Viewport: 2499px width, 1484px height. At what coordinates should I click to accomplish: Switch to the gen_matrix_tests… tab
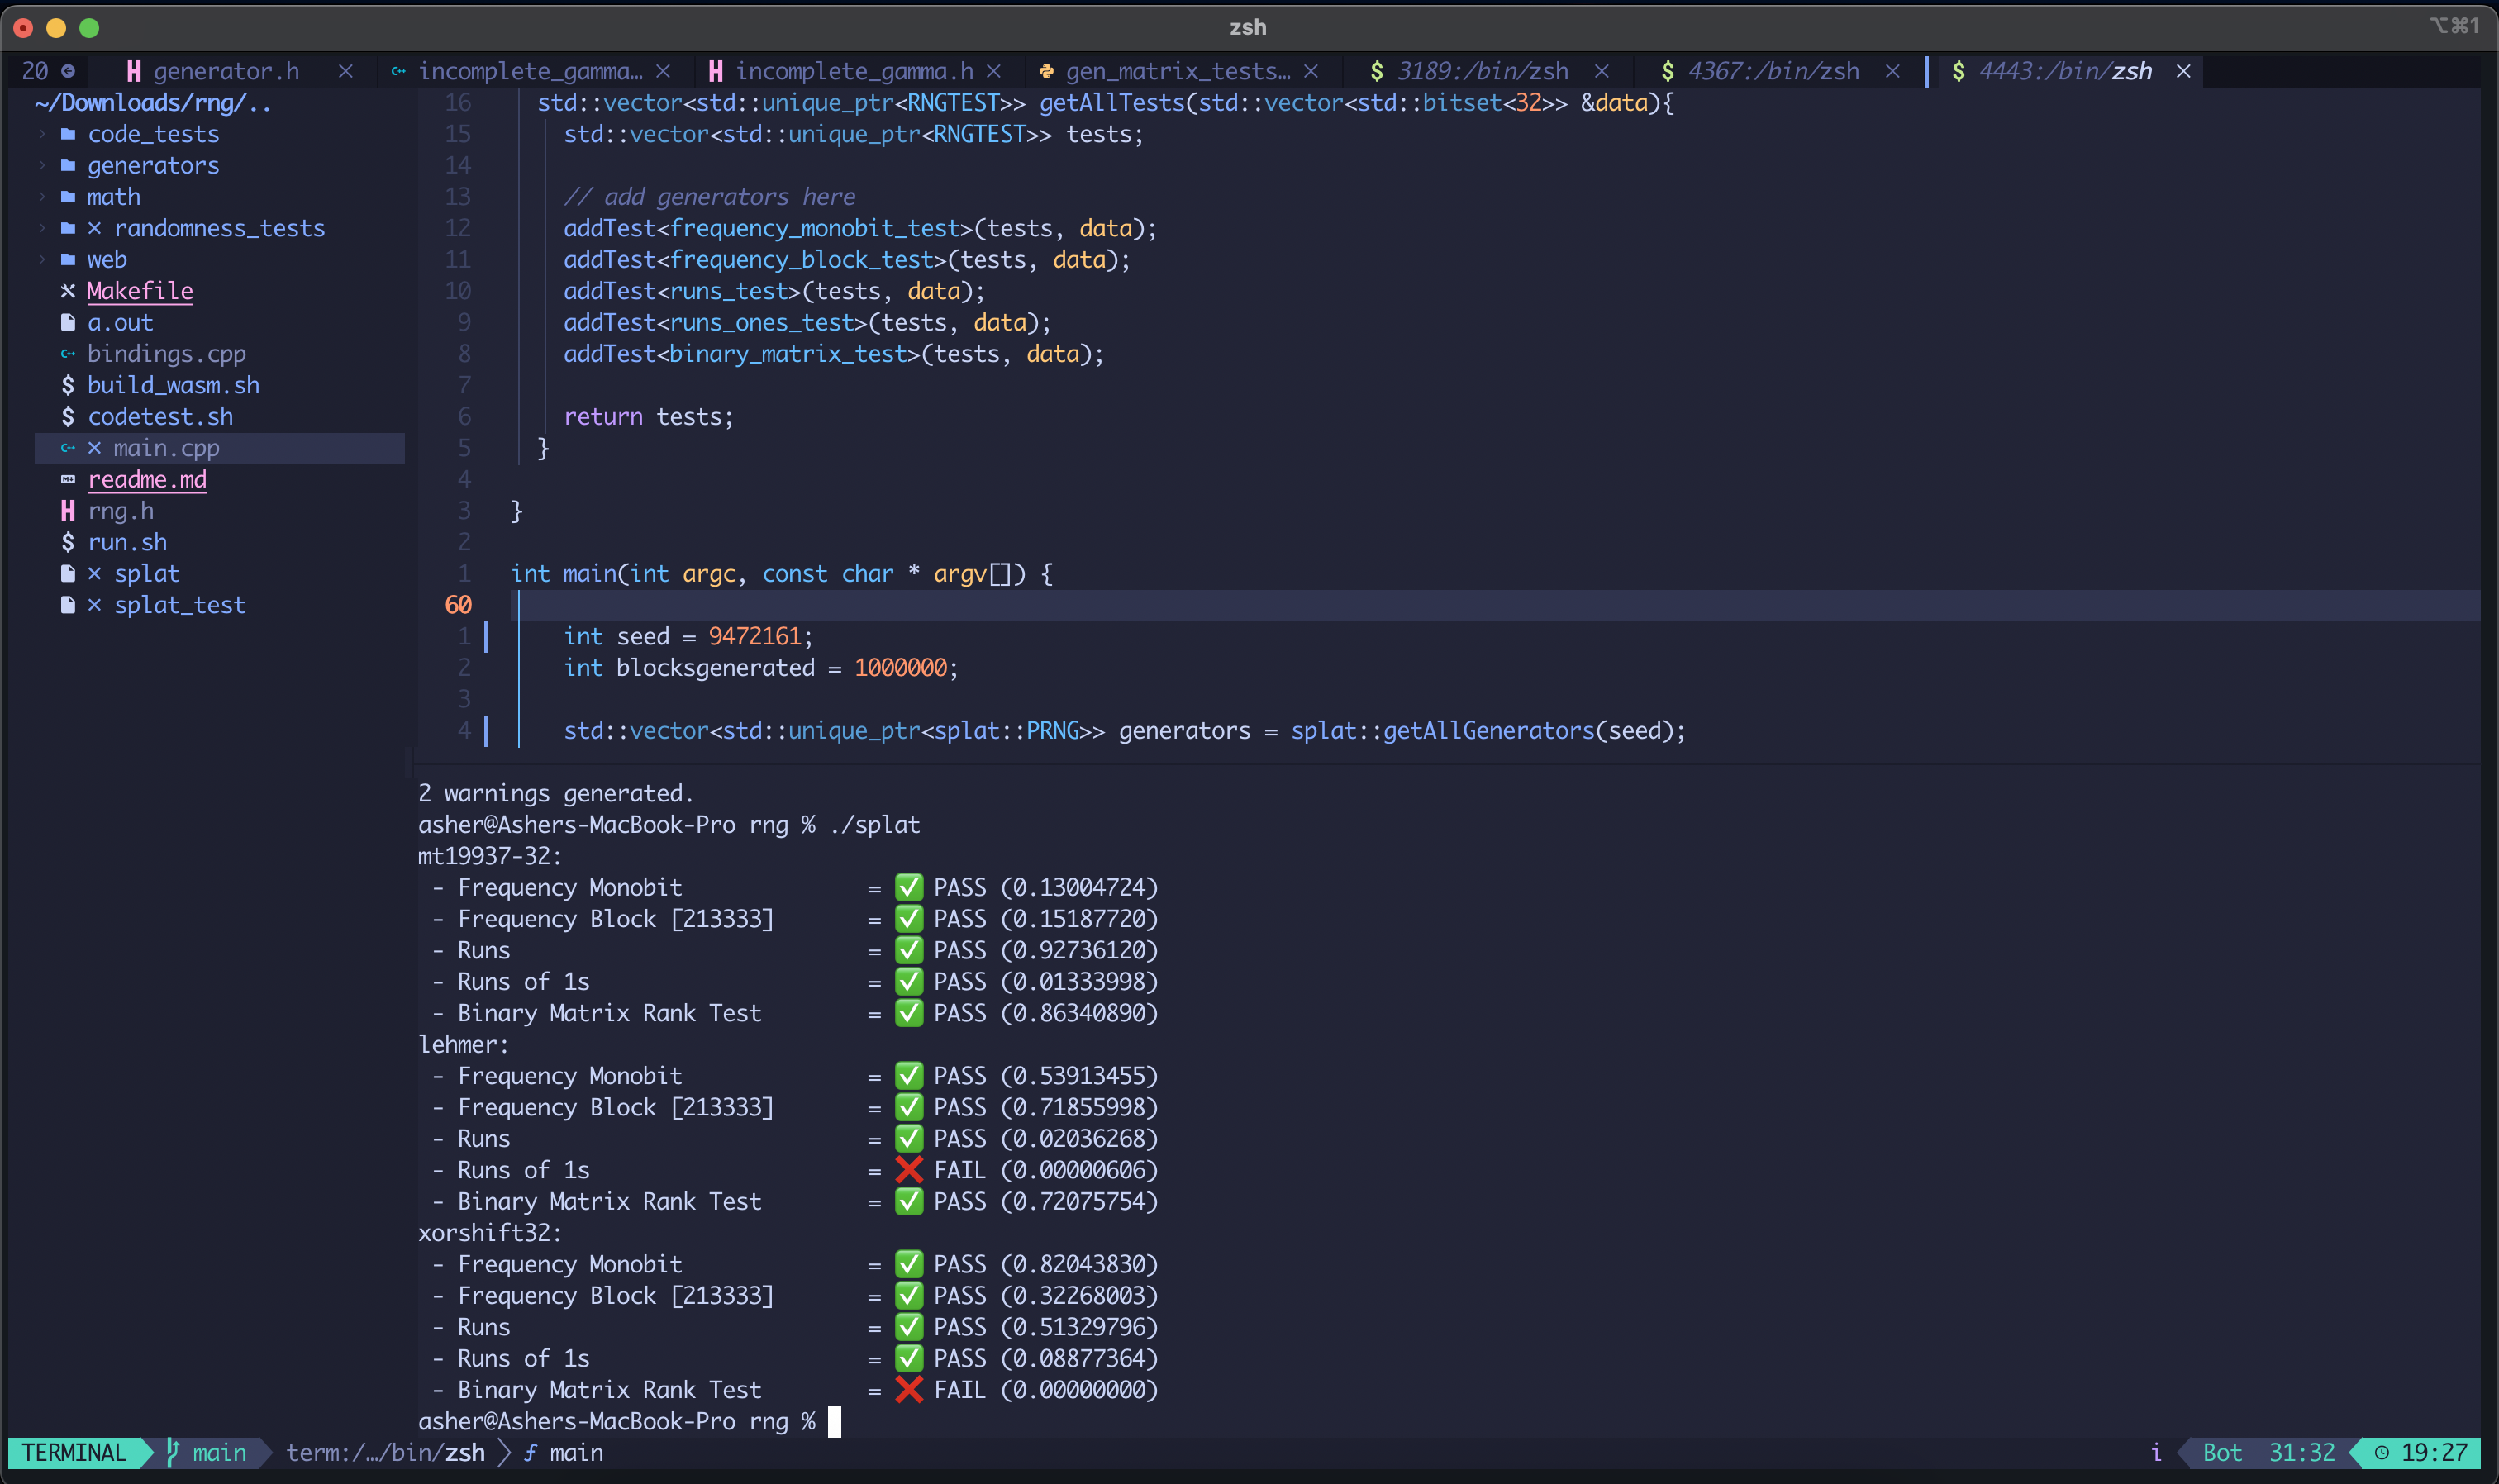click(x=1178, y=71)
